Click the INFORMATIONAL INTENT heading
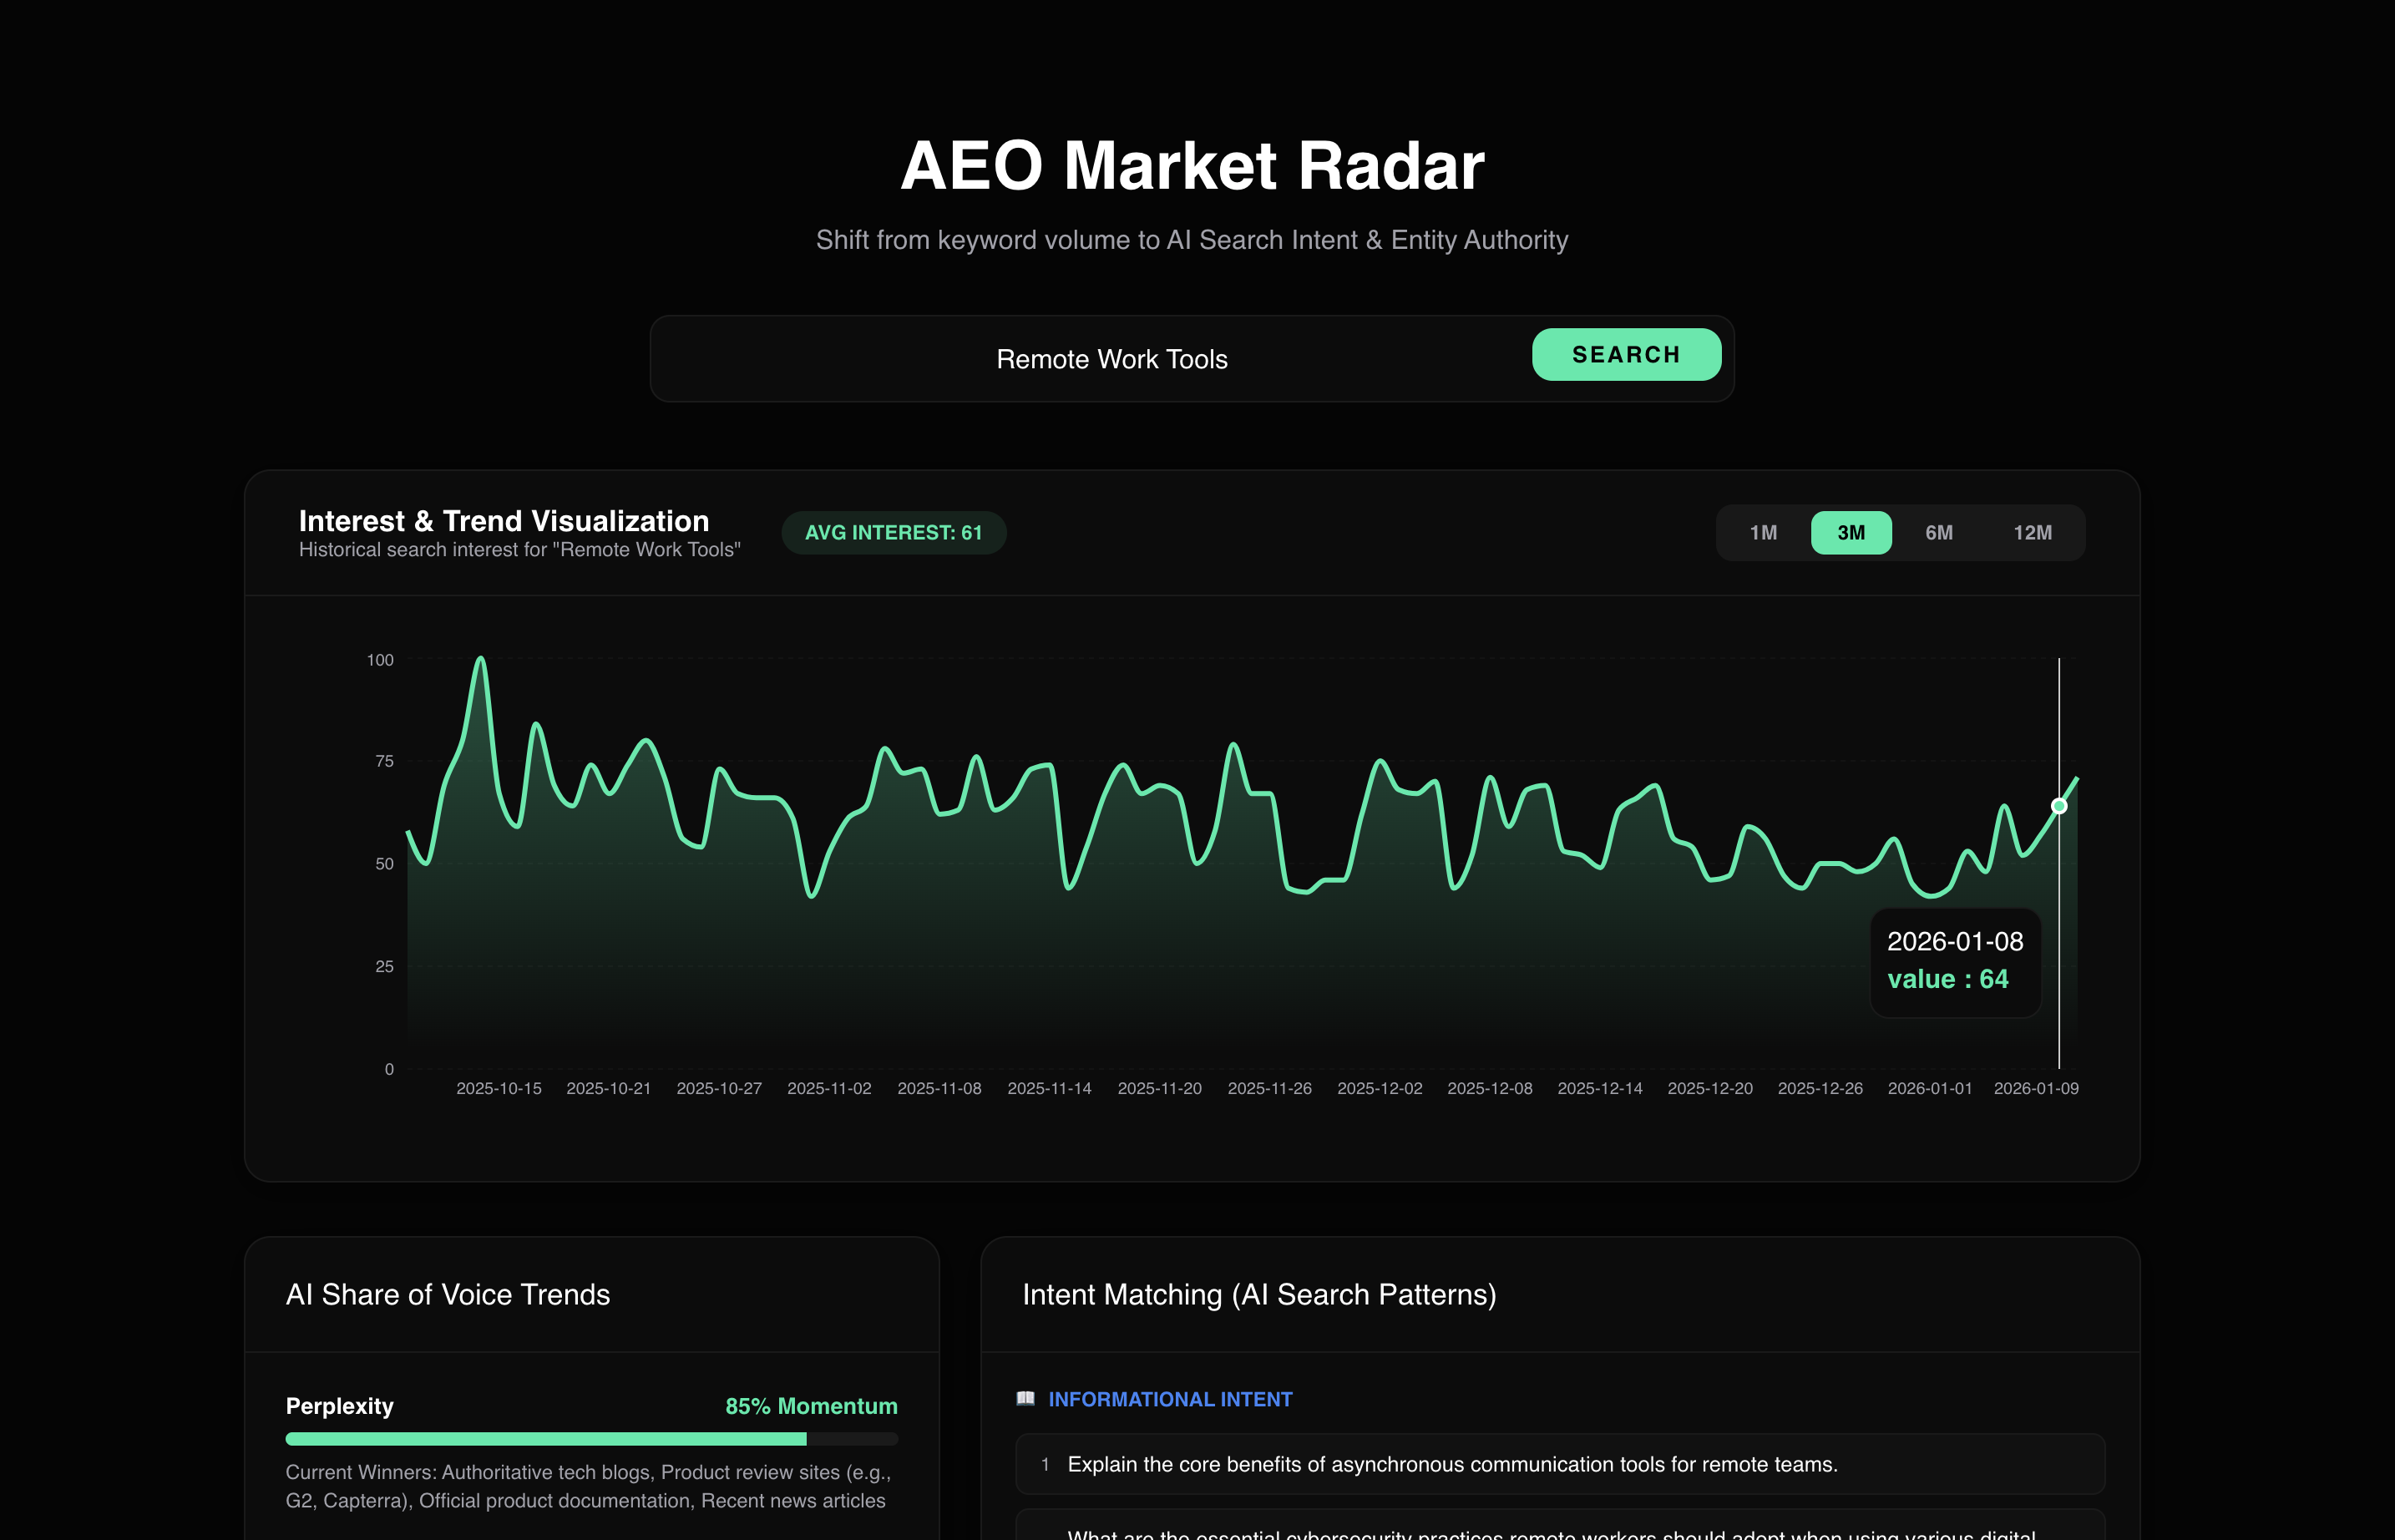This screenshot has height=1540, width=2395. click(x=1169, y=1399)
